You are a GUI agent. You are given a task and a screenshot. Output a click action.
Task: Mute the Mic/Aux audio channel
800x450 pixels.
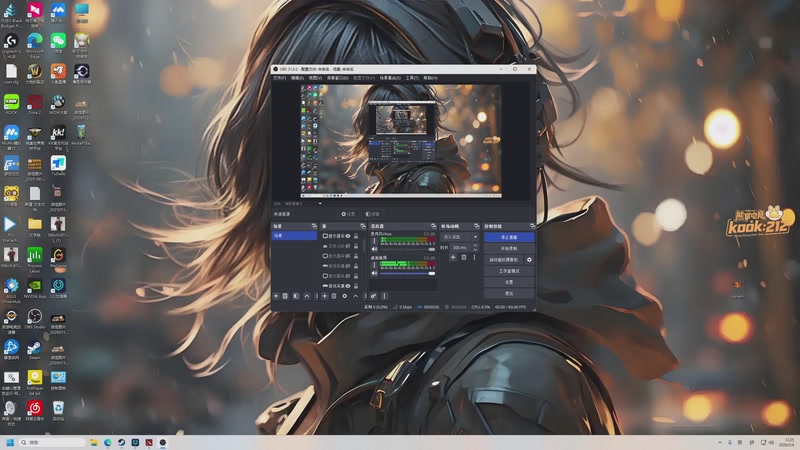[374, 249]
